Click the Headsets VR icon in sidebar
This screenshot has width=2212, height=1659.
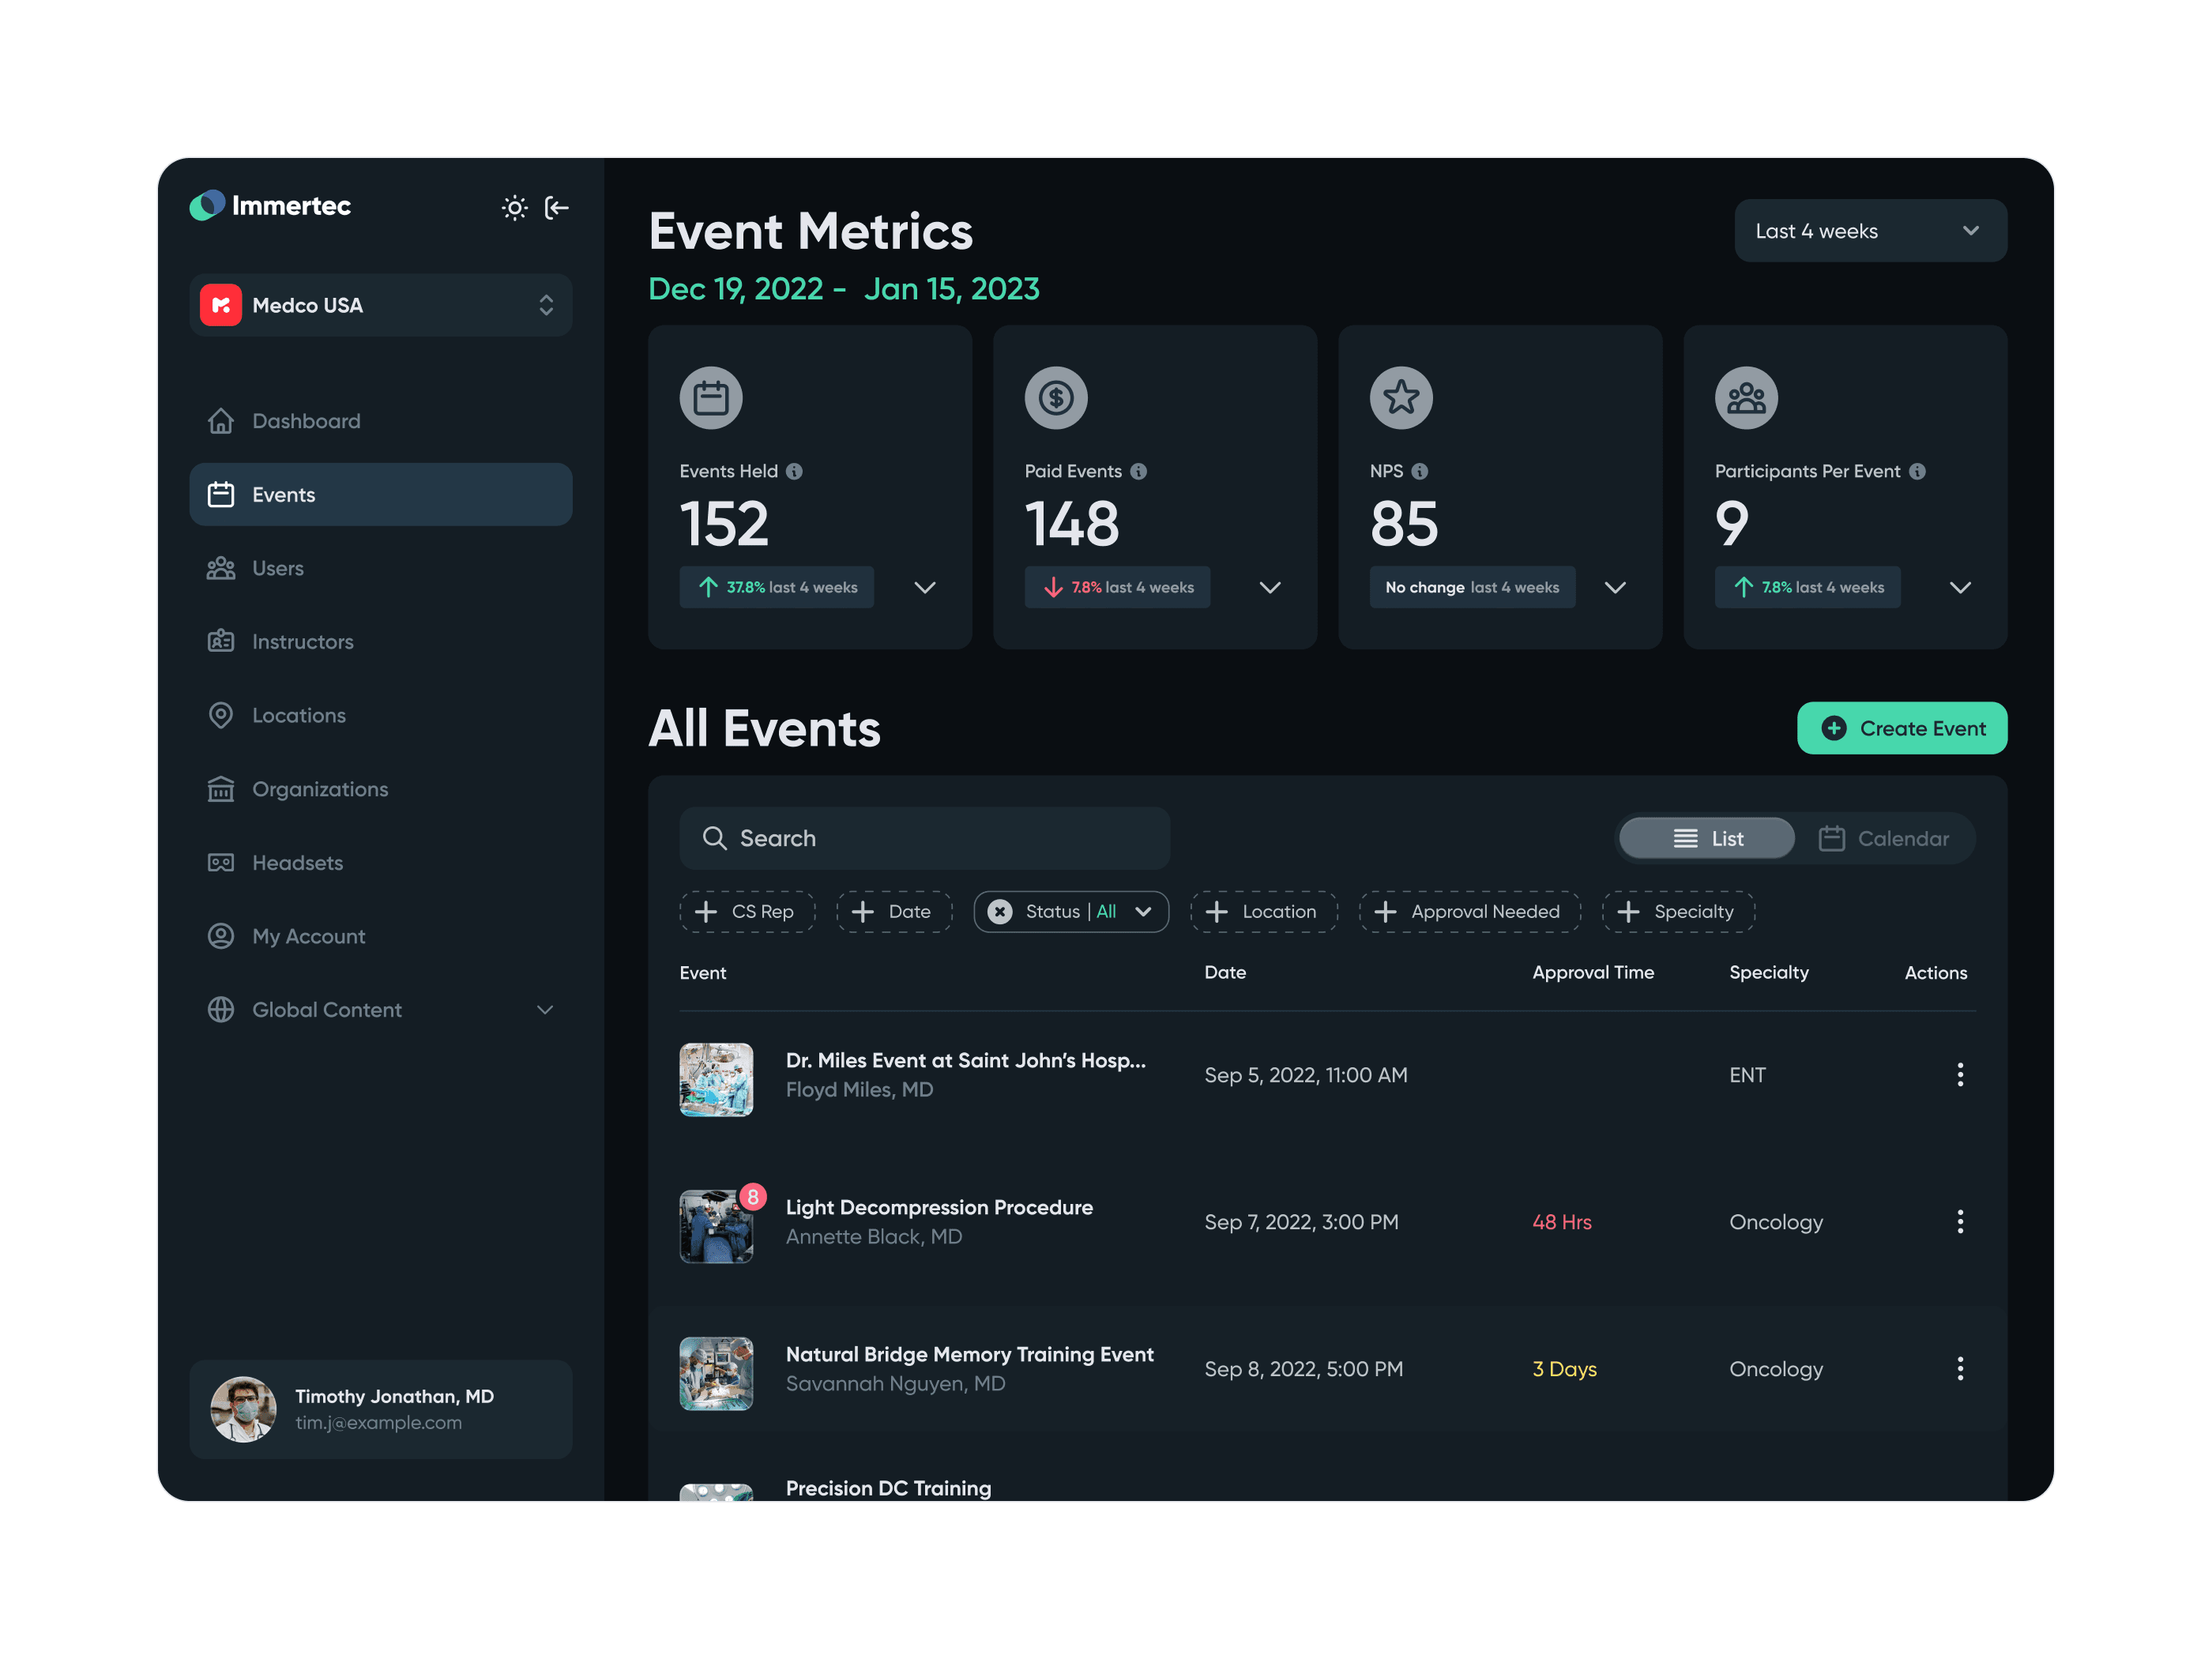coord(221,862)
